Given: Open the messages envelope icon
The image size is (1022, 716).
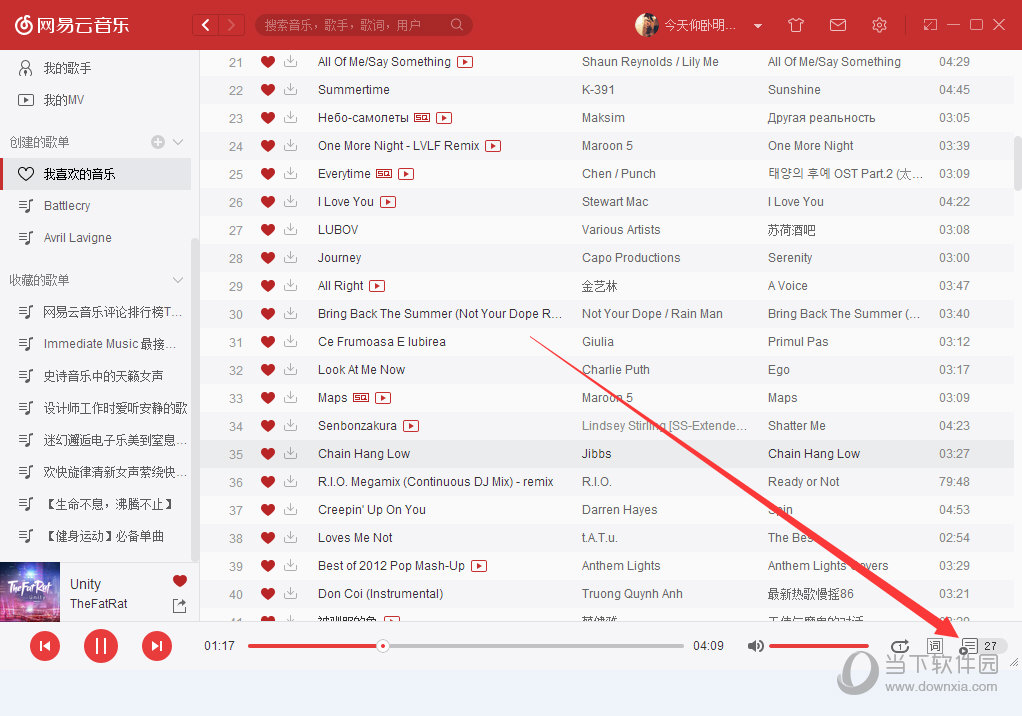Looking at the screenshot, I should tap(838, 25).
